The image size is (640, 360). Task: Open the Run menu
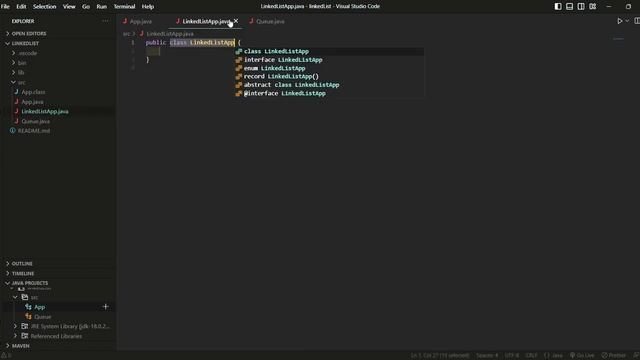(x=102, y=7)
